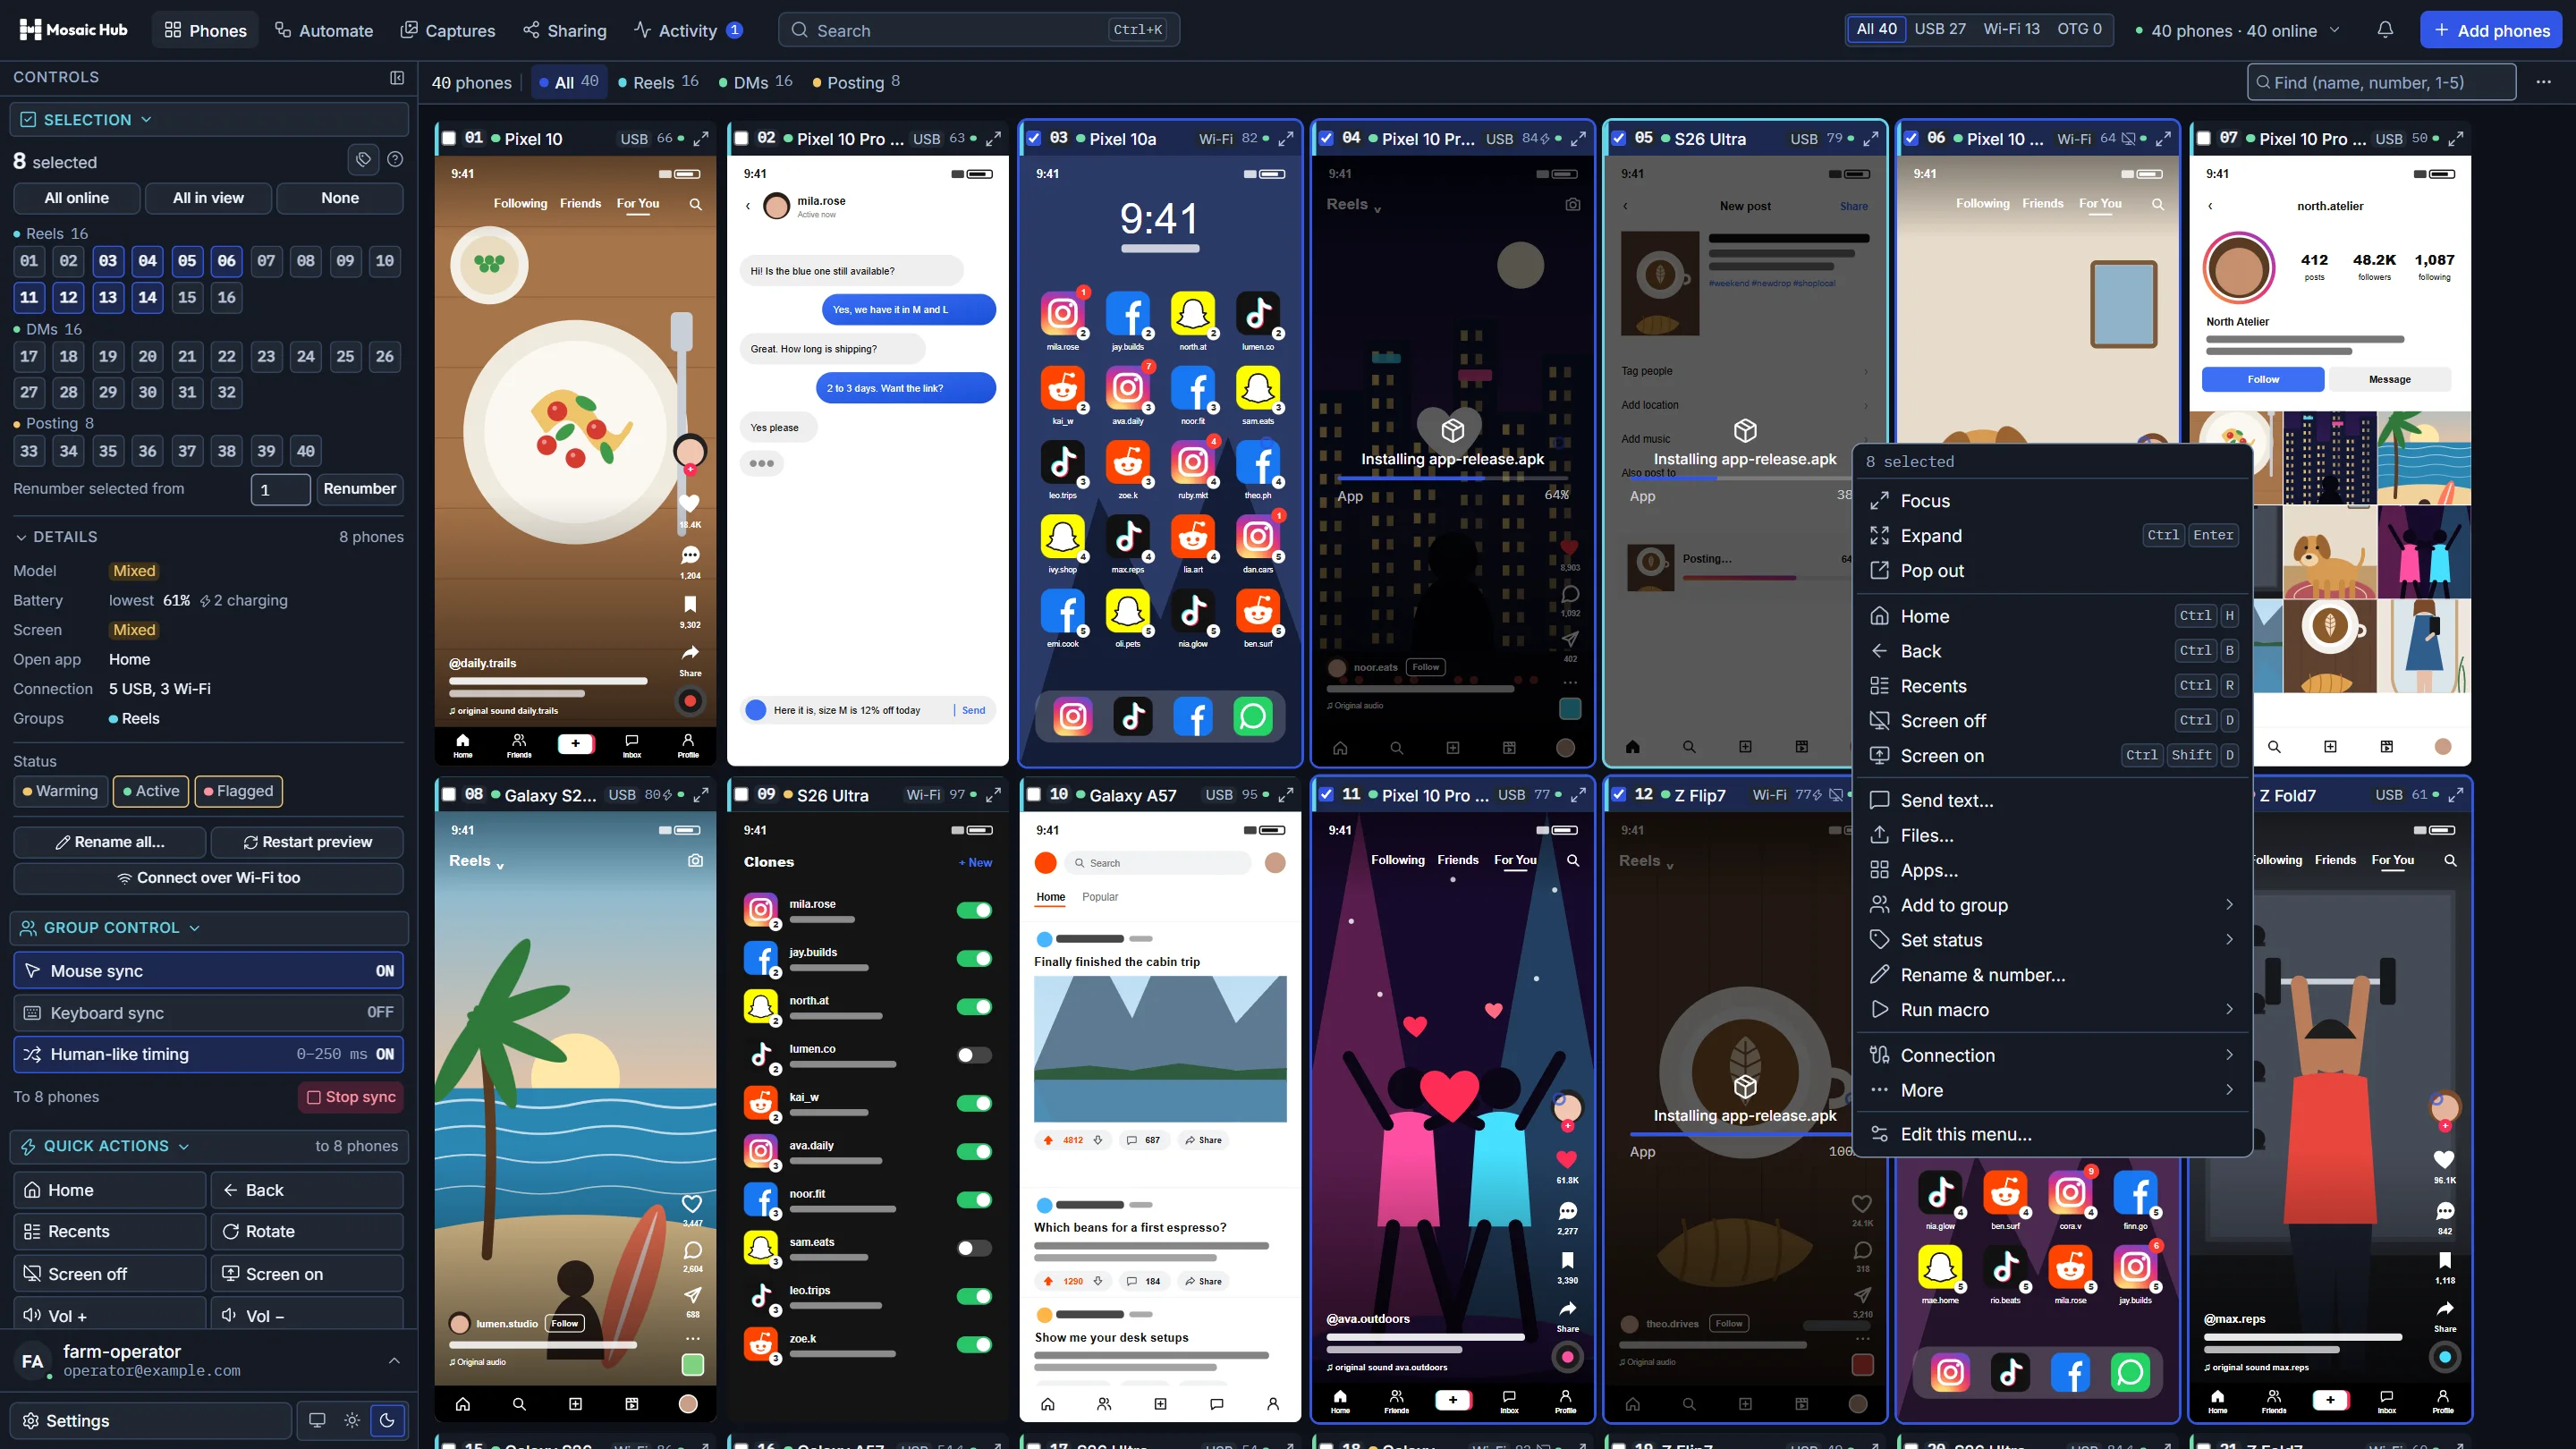Expand phone 10 Galaxy A57 preview

pyautogui.click(x=1286, y=795)
